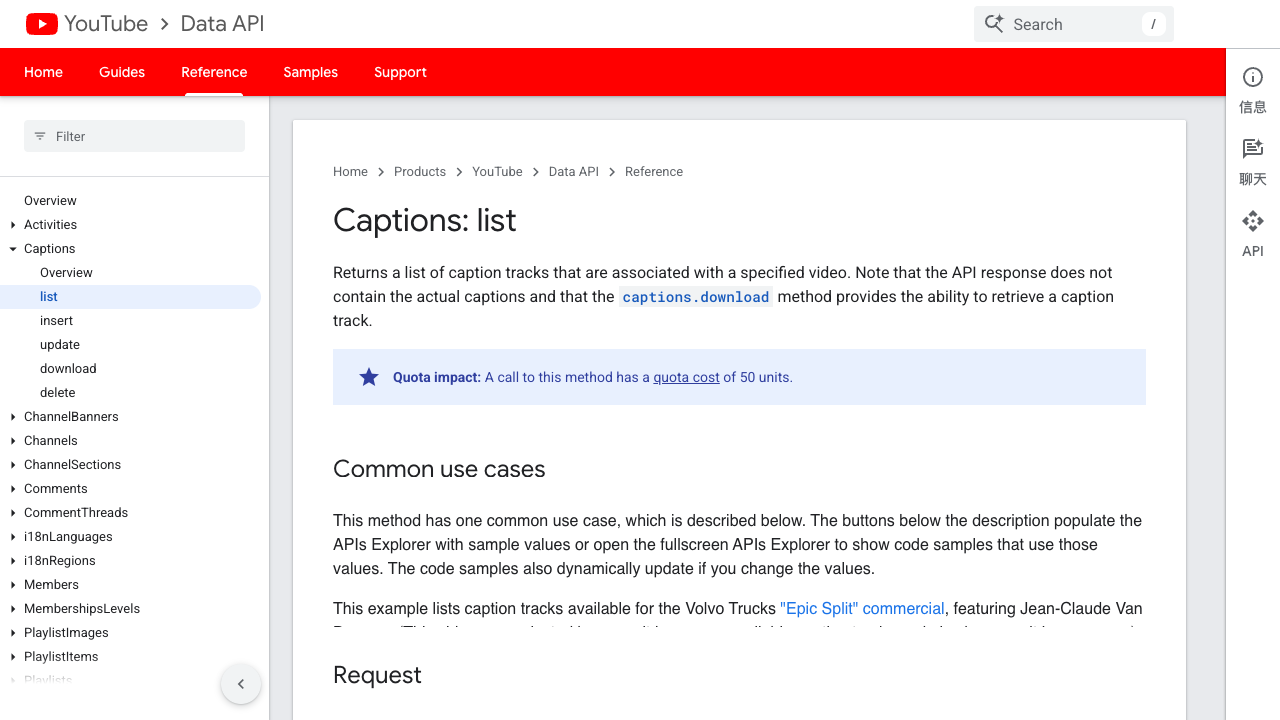Screen dimensions: 1280x720
Task: Open the "Epic Split" commercial link
Action: pos(862,608)
